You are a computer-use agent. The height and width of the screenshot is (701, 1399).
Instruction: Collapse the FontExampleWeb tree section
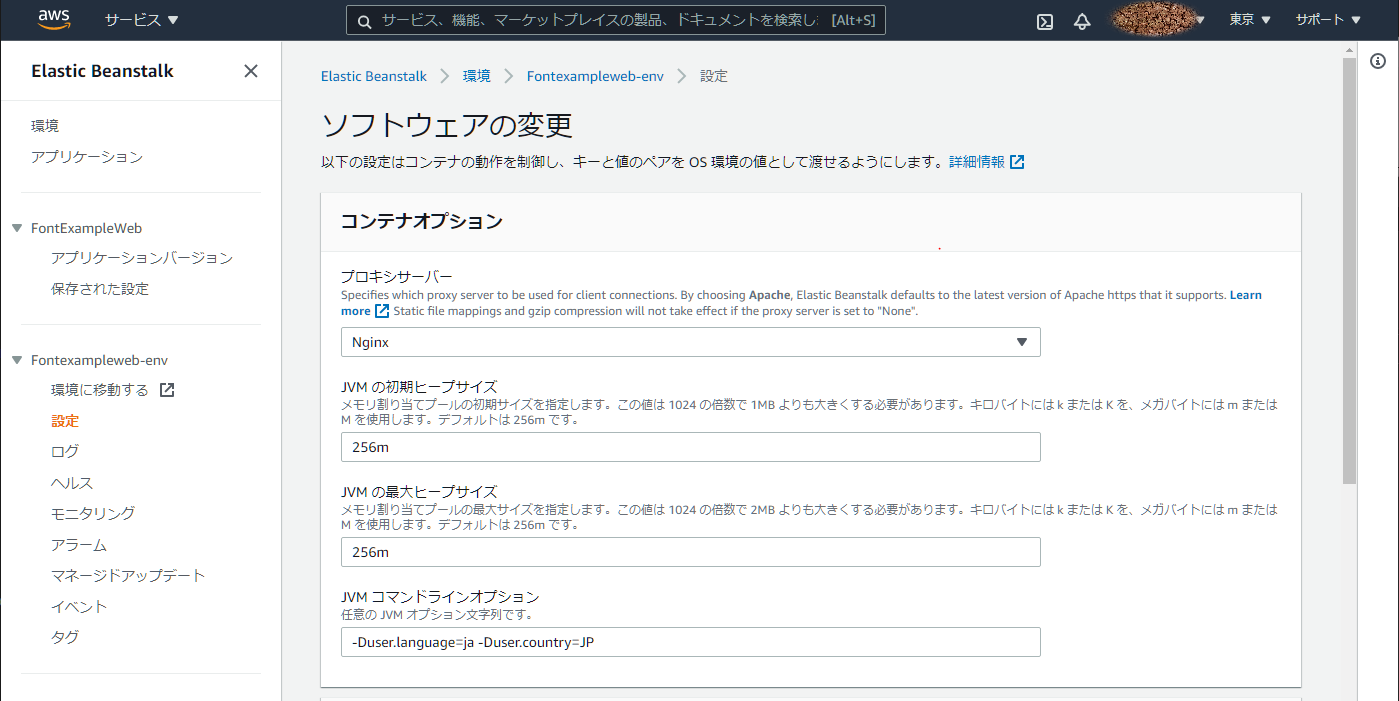pos(17,228)
